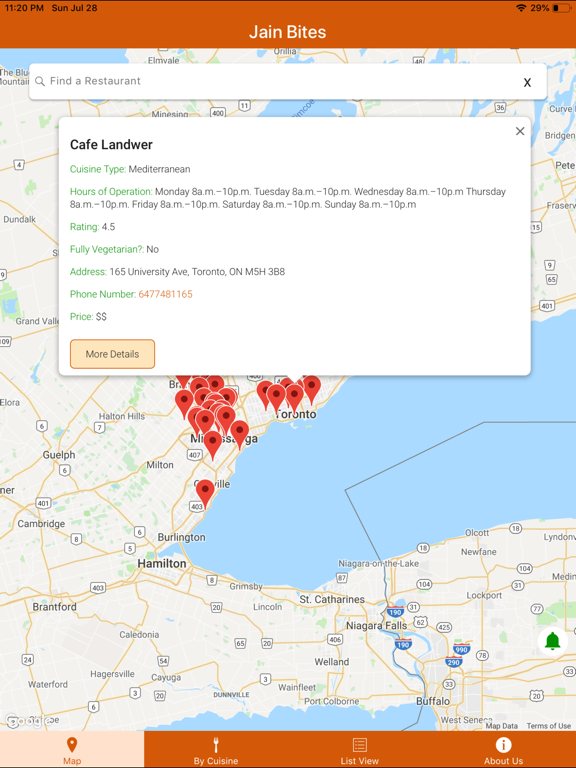Call phone number 6477481165
The image size is (576, 768).
tap(166, 294)
